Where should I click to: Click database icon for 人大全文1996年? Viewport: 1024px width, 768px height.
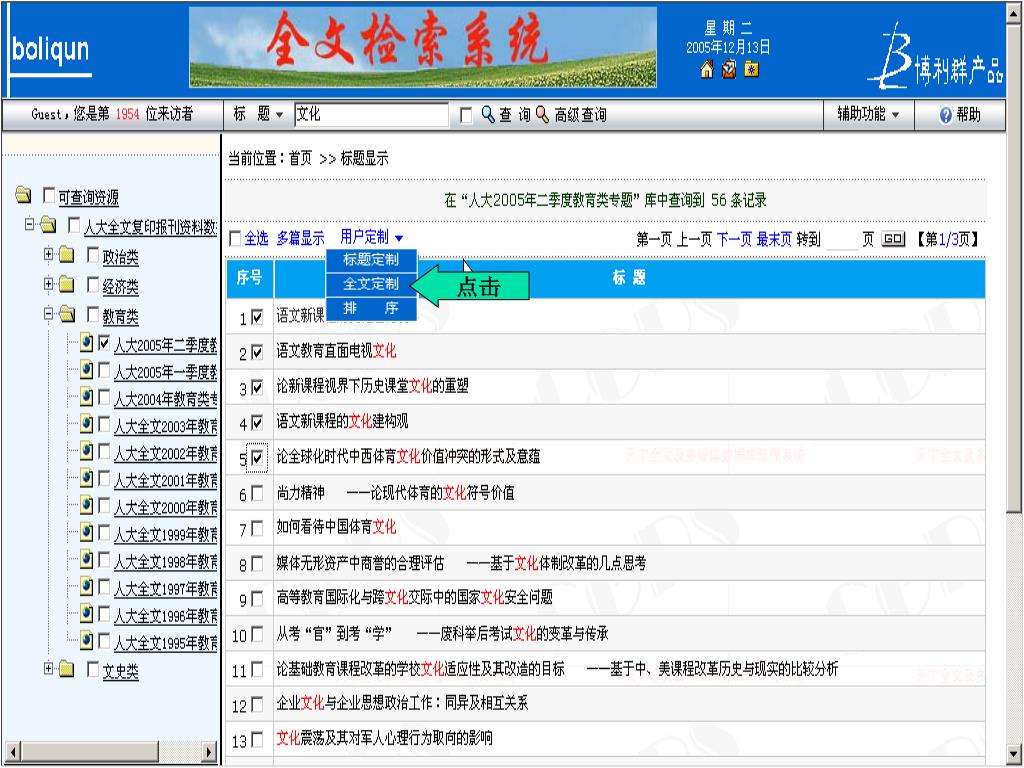pyautogui.click(x=87, y=613)
